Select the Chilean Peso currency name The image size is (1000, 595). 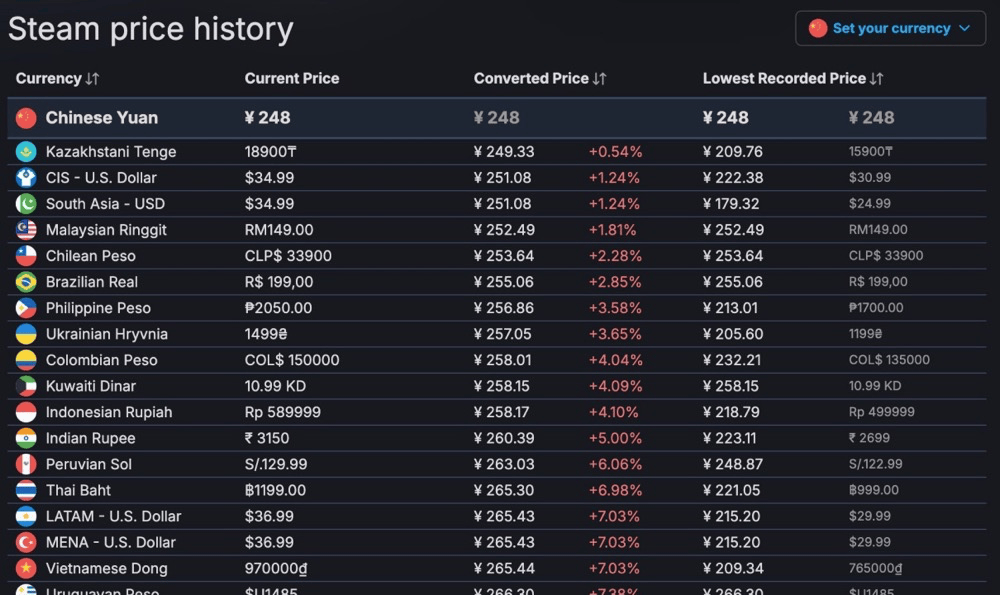tap(91, 256)
